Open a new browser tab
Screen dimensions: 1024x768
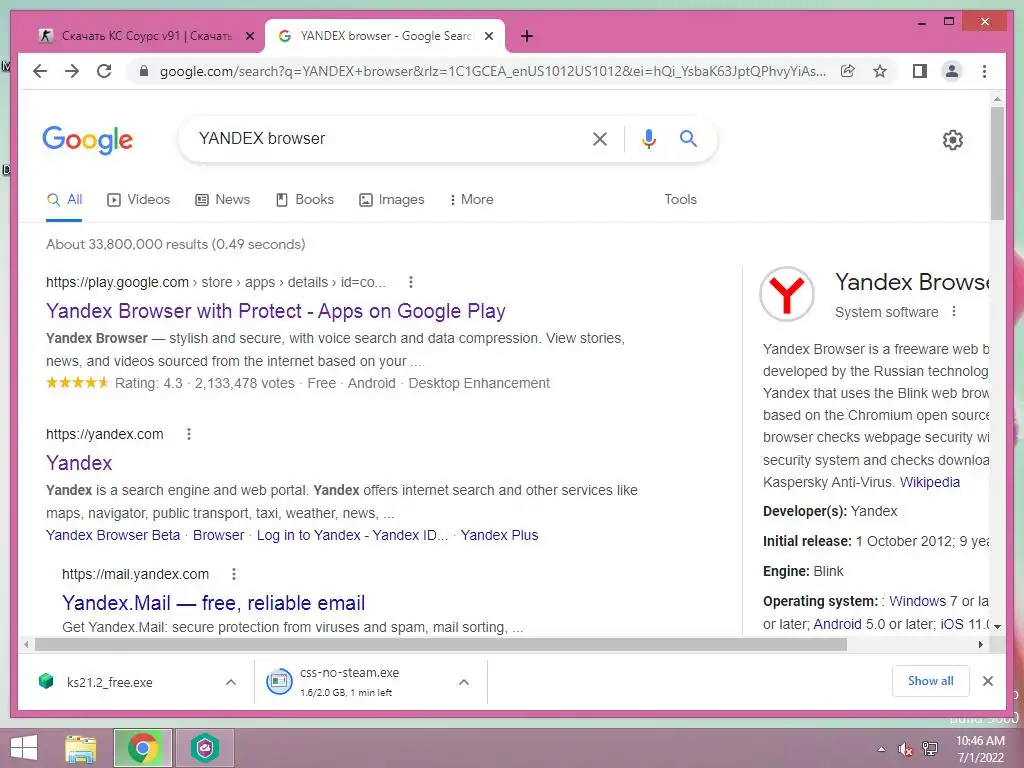[x=527, y=37]
